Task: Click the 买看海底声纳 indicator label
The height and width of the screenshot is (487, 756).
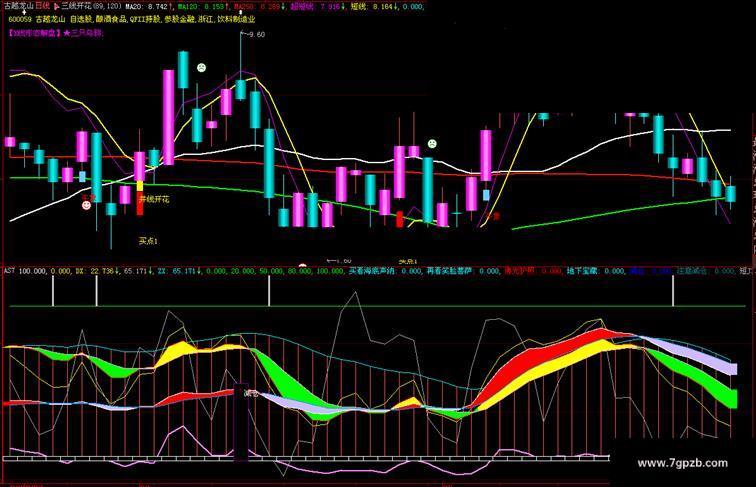Action: point(372,271)
